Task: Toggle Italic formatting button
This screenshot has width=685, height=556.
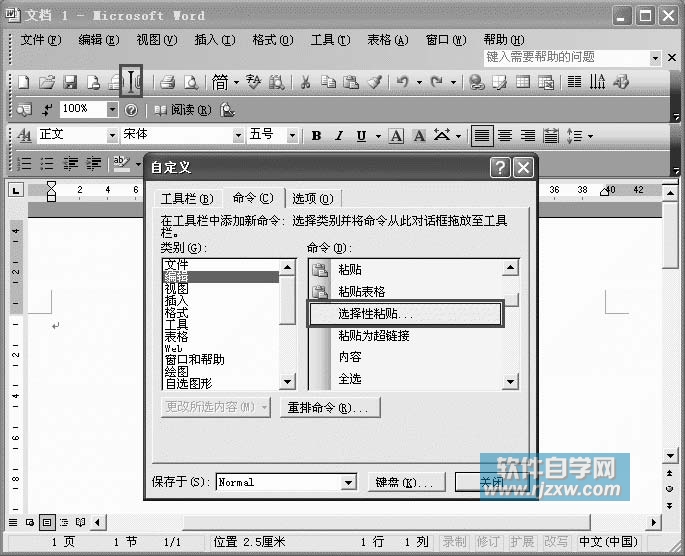Action: tap(339, 136)
